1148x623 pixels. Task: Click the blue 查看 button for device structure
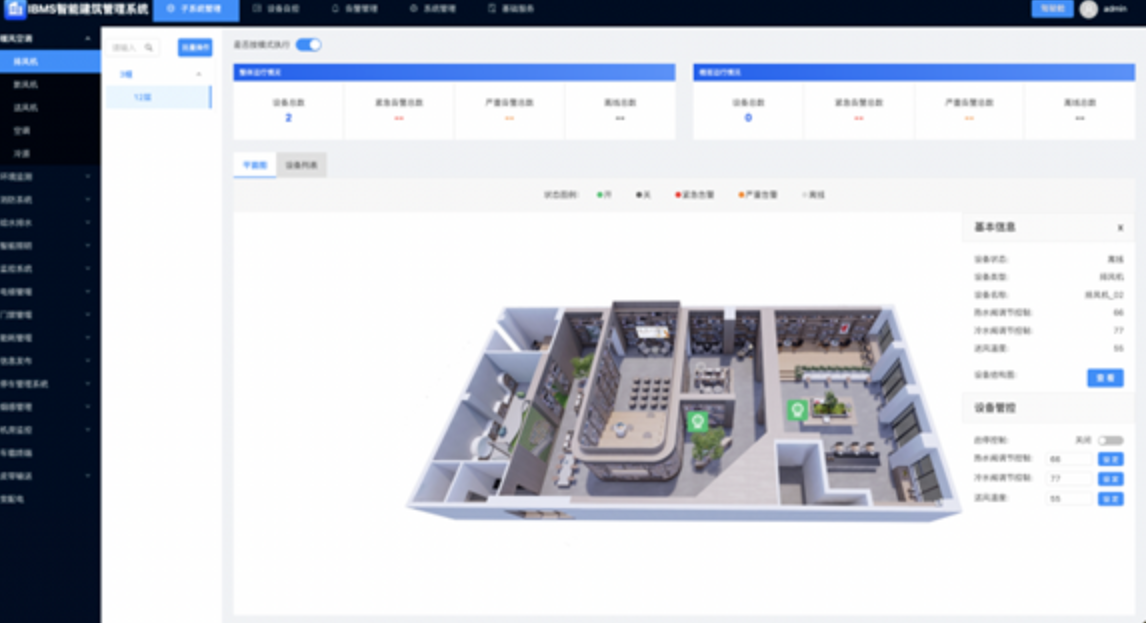1105,378
